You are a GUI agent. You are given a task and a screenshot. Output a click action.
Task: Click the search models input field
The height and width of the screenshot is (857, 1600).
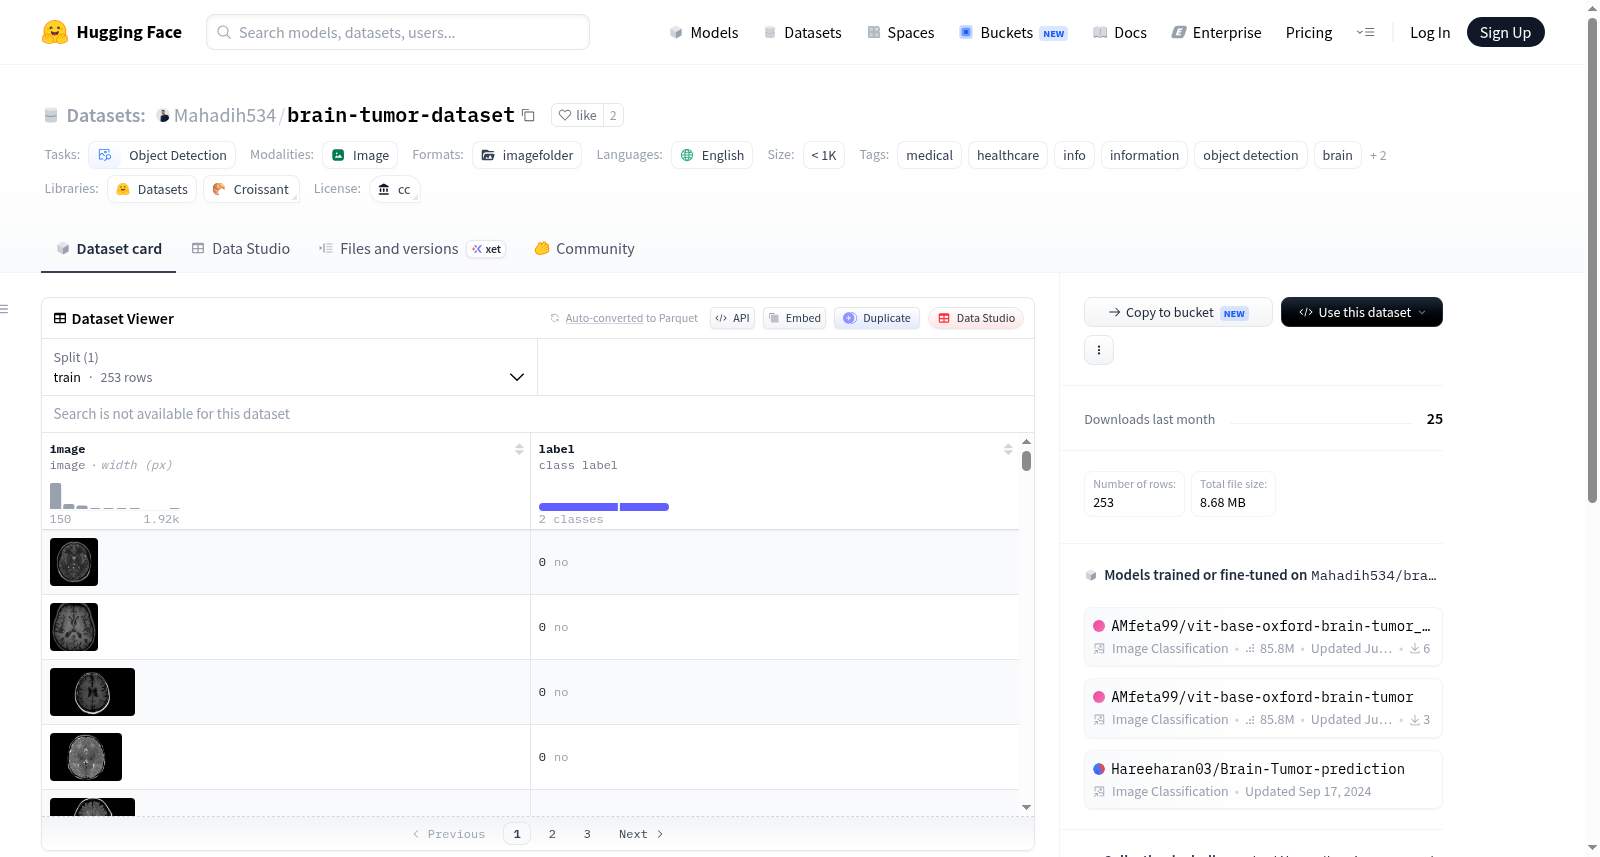398,32
